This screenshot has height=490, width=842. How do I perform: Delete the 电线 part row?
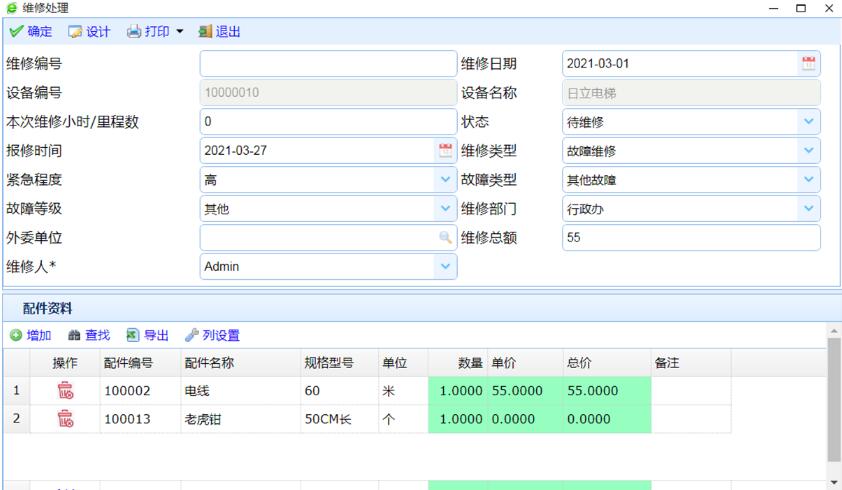click(65, 391)
